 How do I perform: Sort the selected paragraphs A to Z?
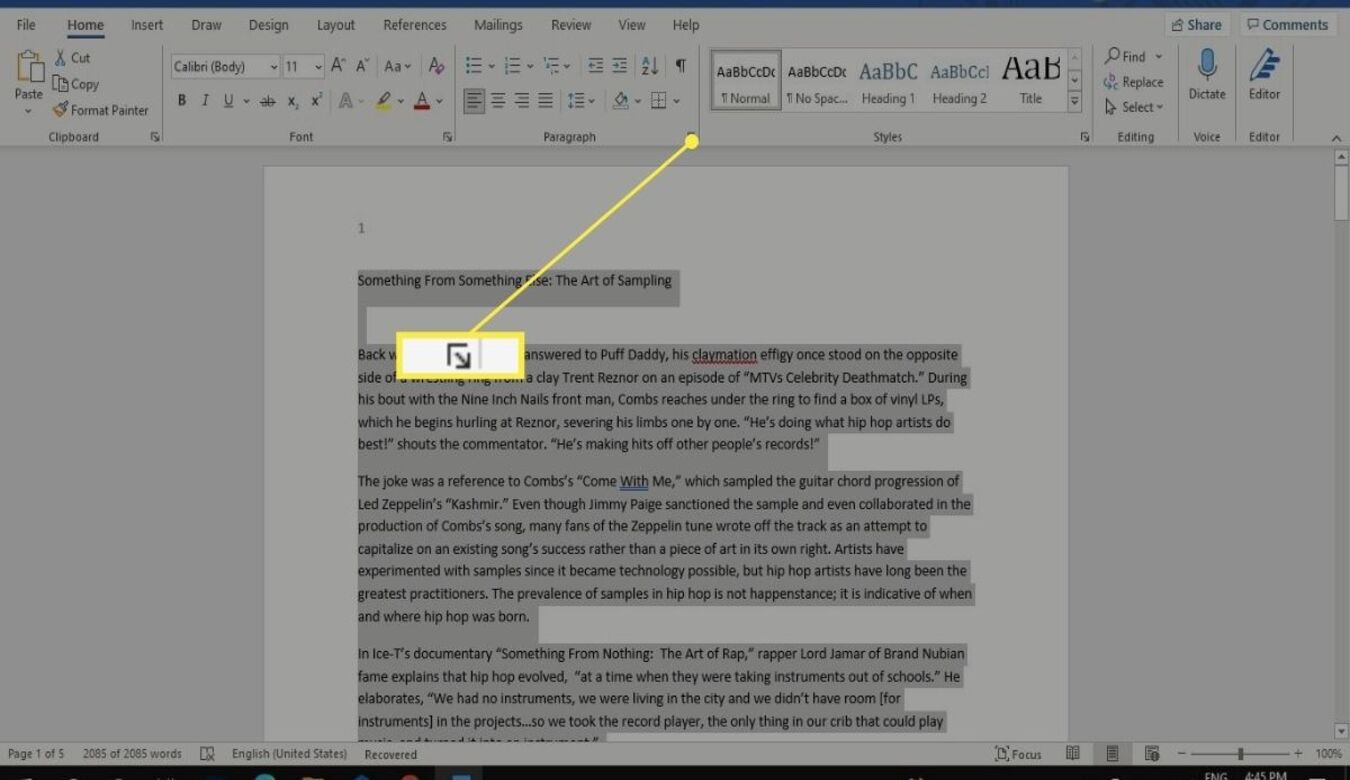[650, 66]
